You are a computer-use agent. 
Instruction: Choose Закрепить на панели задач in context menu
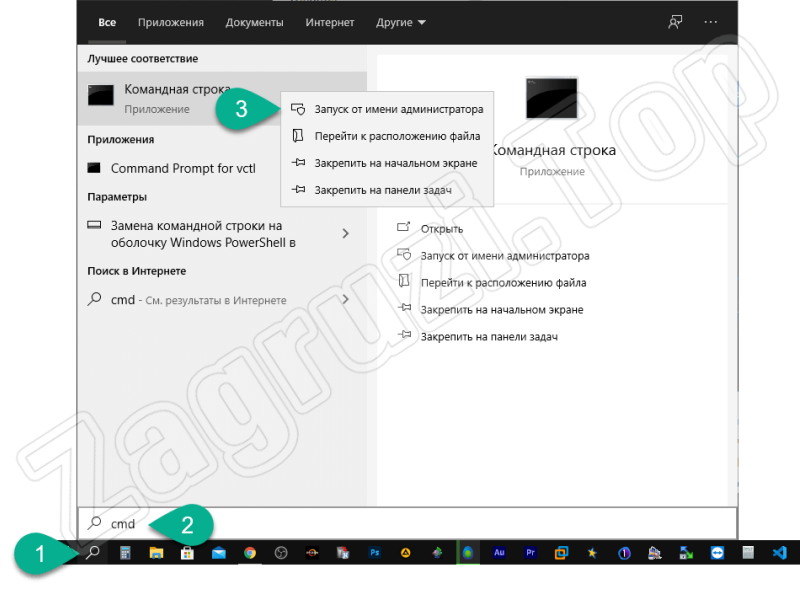(382, 189)
